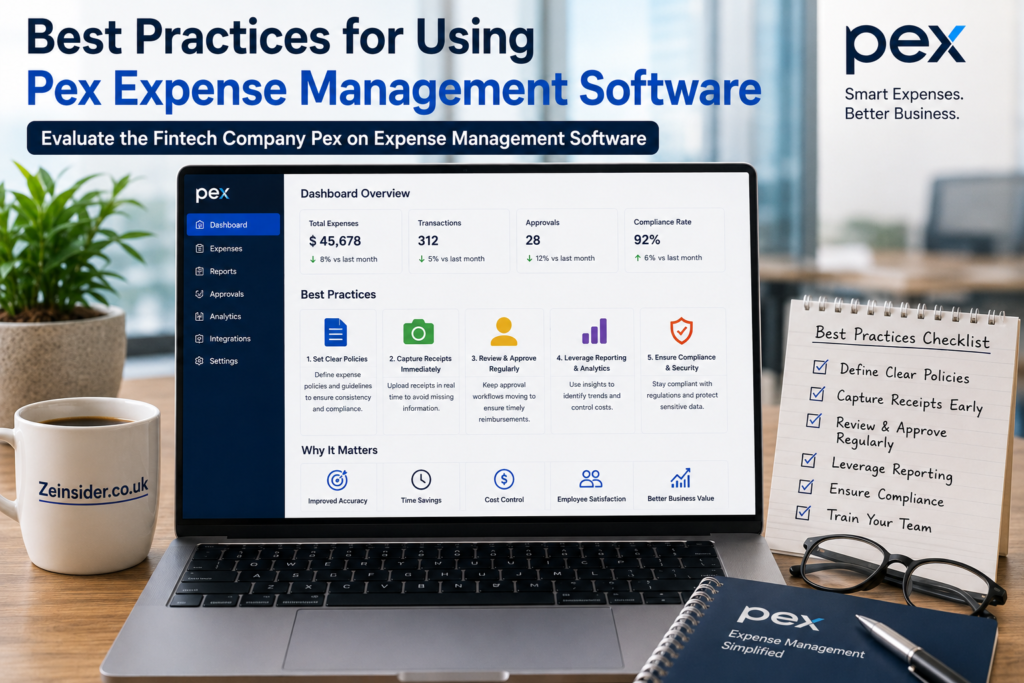The image size is (1024, 683).
Task: Click the 2. Capture Receipts Immediately title
Action: click(421, 364)
